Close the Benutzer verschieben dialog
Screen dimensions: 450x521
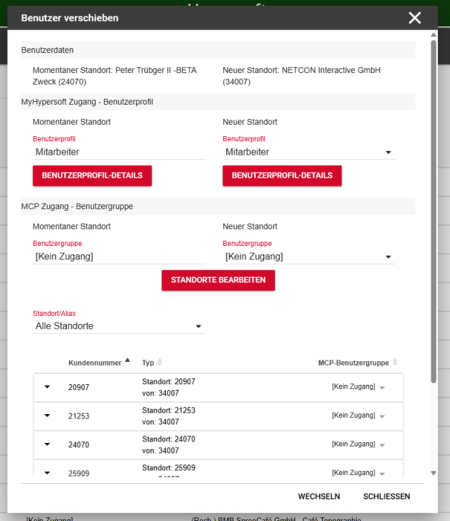coord(415,18)
